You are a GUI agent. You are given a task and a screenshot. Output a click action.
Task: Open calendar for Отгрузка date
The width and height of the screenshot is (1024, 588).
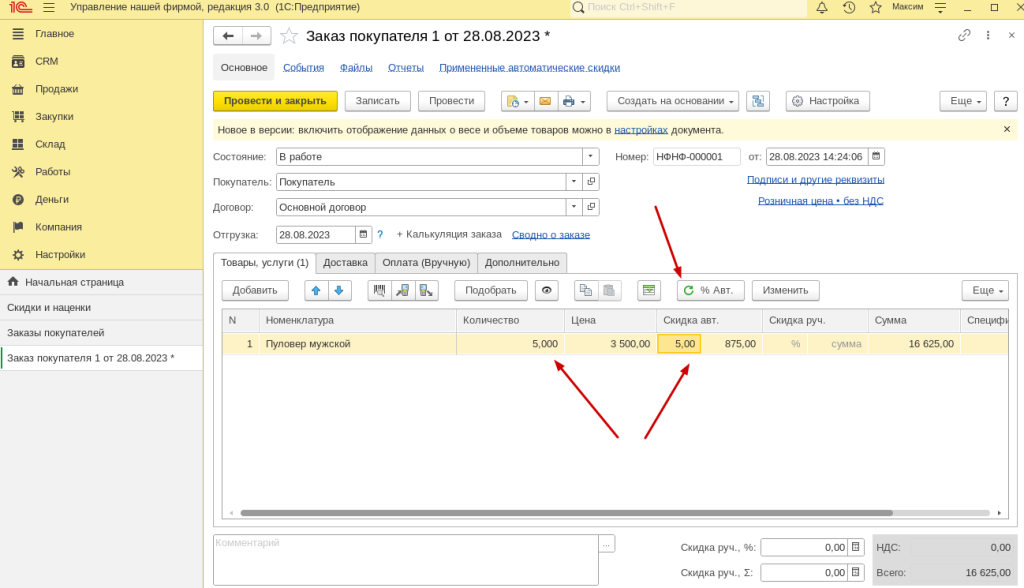click(363, 234)
